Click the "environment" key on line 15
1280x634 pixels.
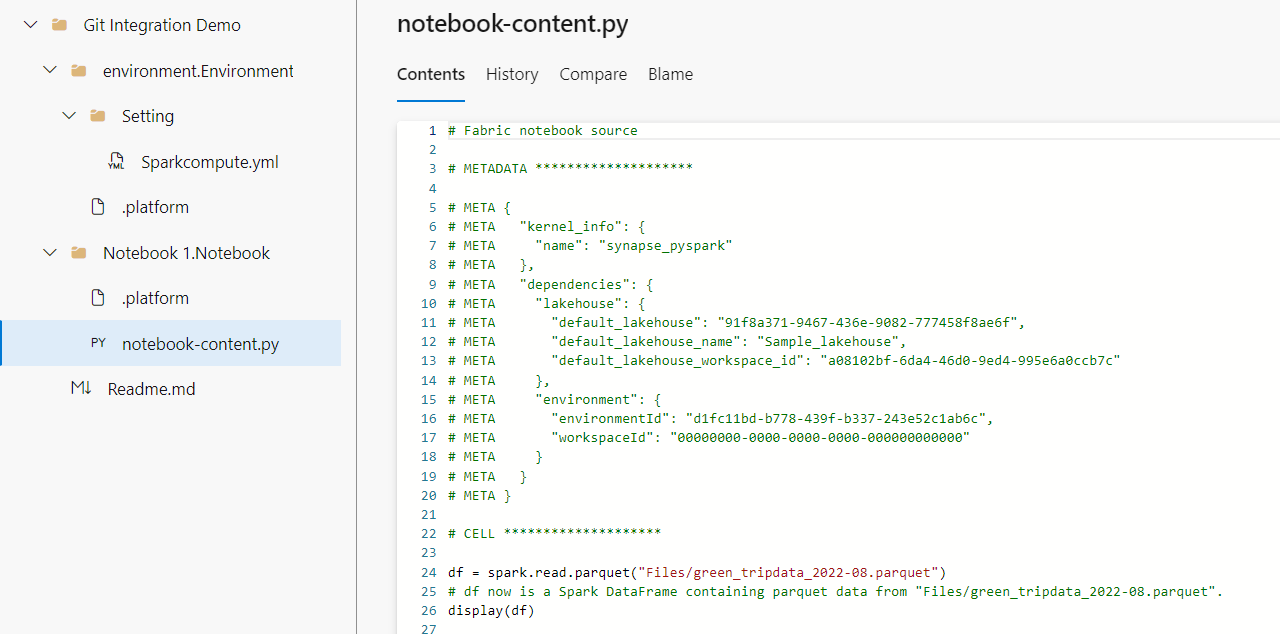click(x=586, y=400)
